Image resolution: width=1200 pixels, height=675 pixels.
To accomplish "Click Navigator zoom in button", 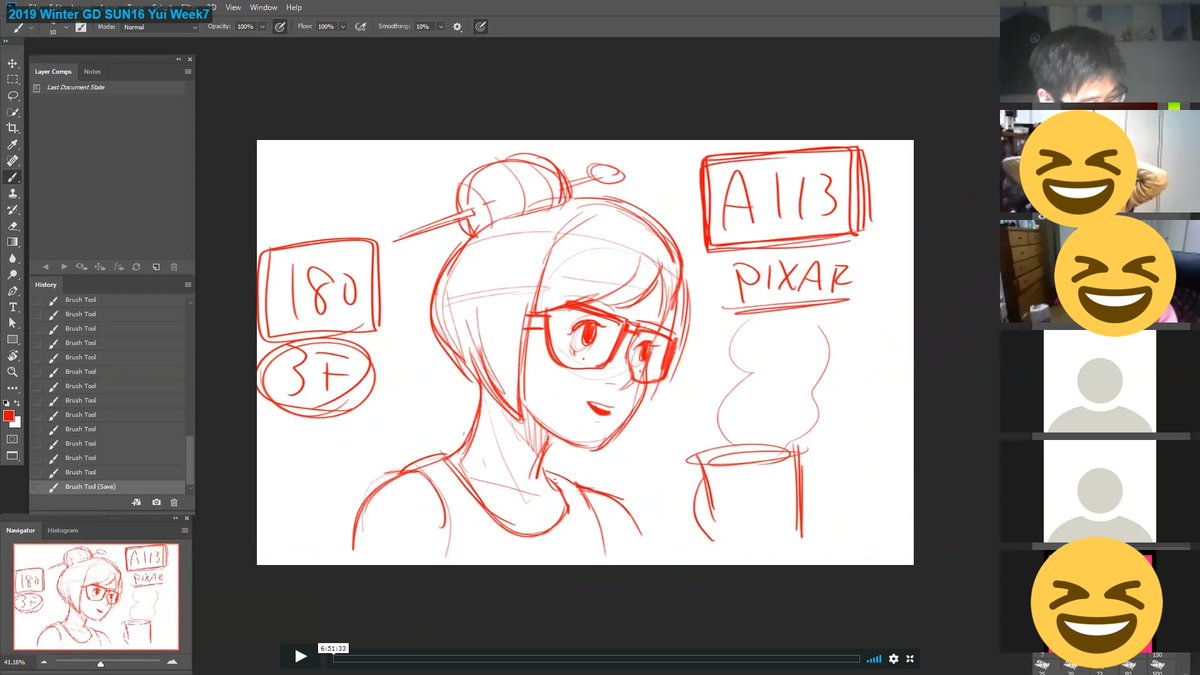I will coord(172,662).
